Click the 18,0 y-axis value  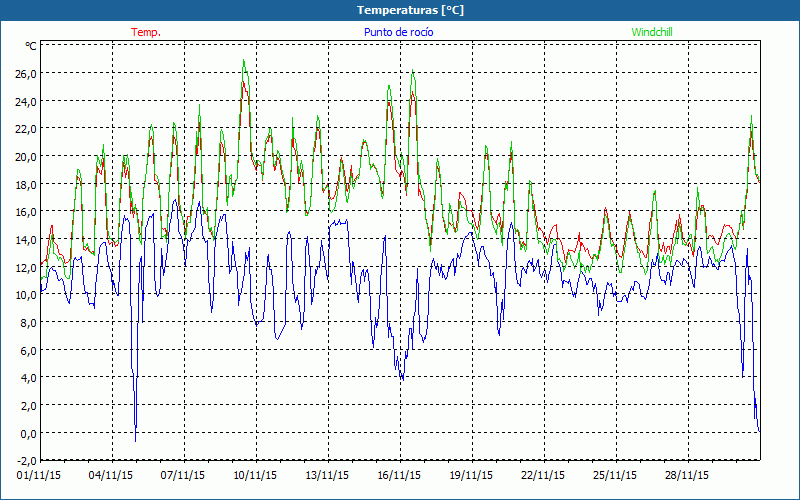click(26, 185)
